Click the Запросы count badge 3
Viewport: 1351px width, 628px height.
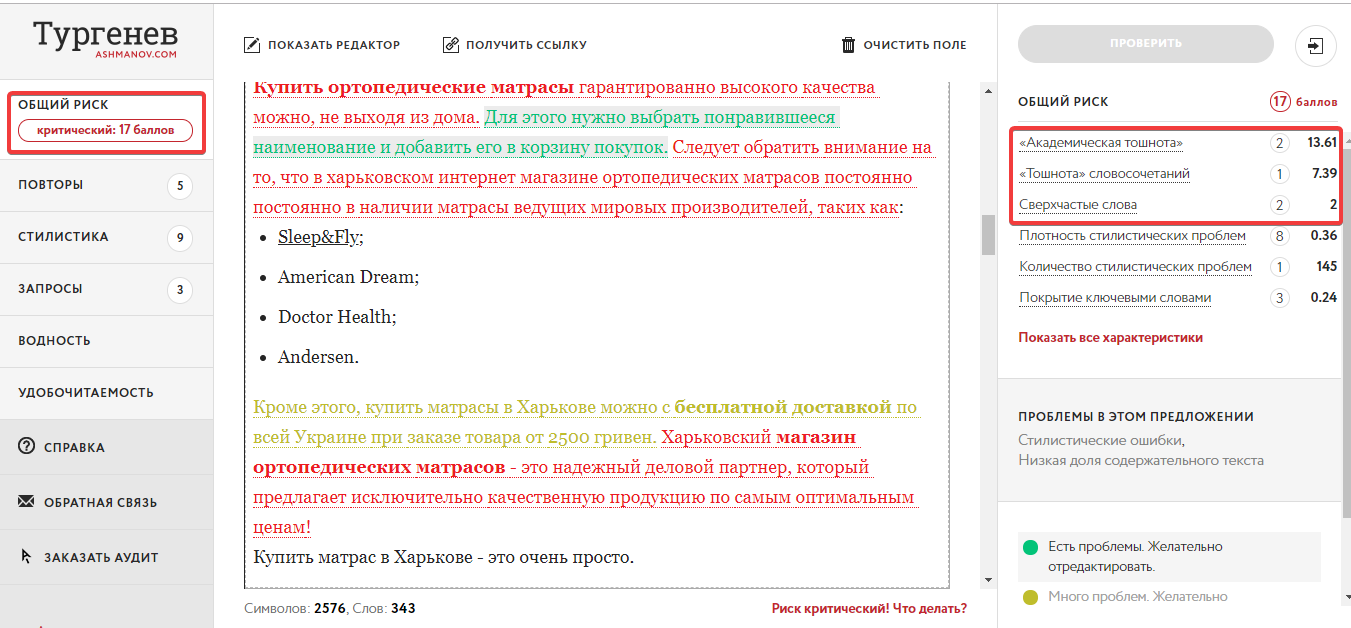point(180,290)
